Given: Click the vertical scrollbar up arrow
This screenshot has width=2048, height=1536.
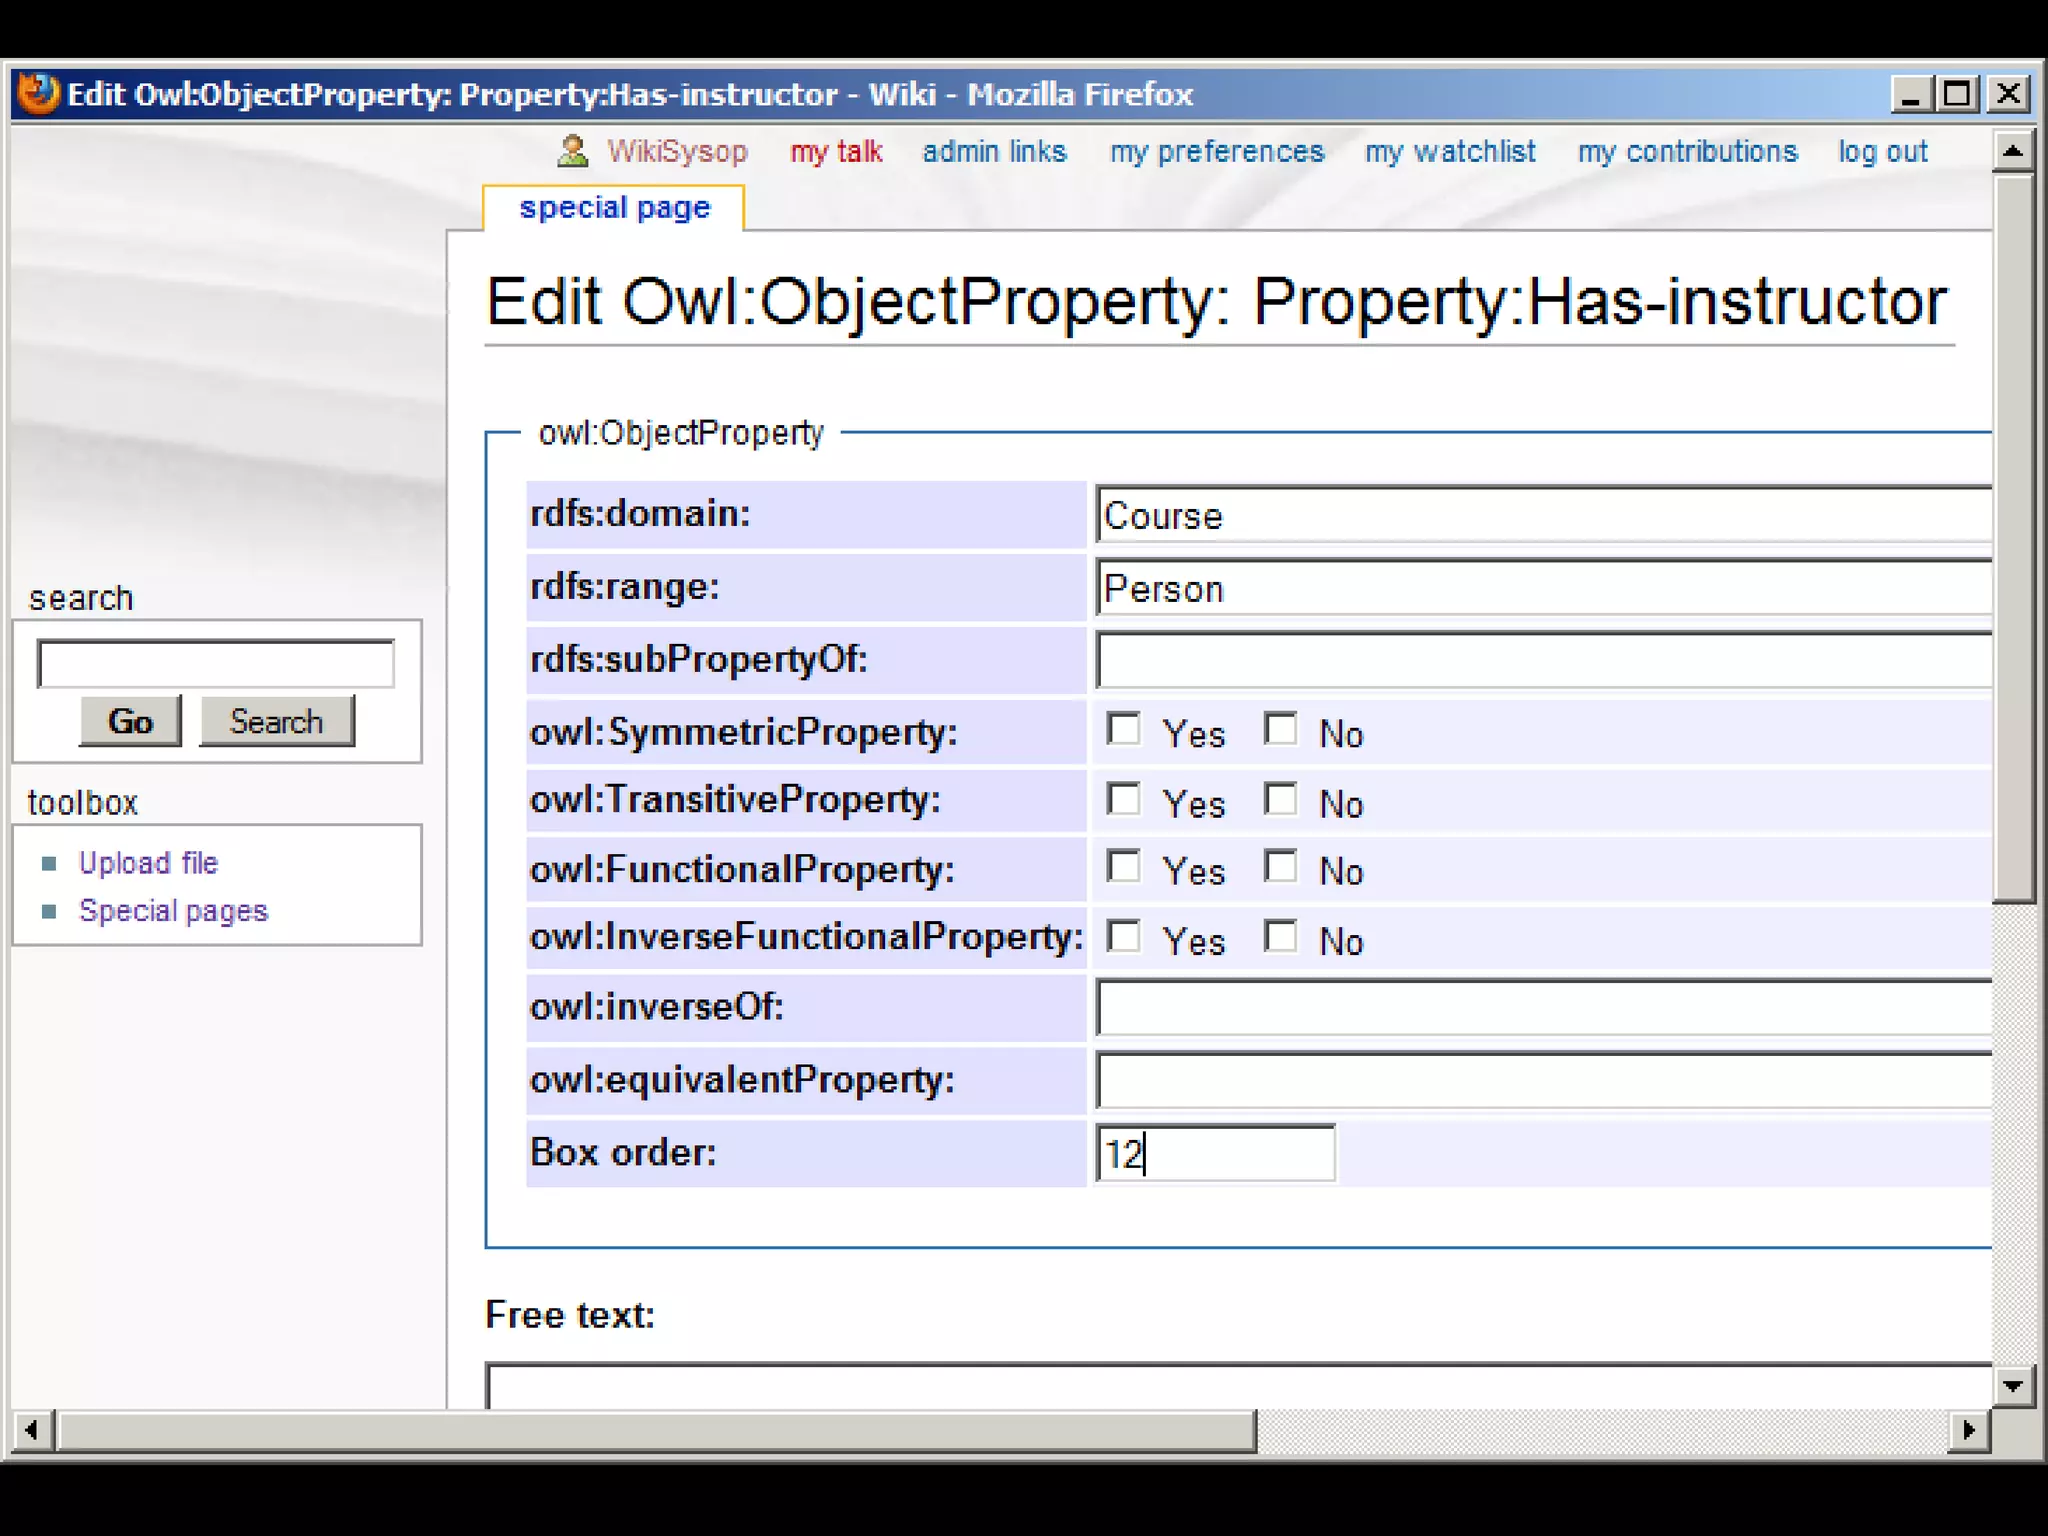Looking at the screenshot, I should (x=2013, y=151).
